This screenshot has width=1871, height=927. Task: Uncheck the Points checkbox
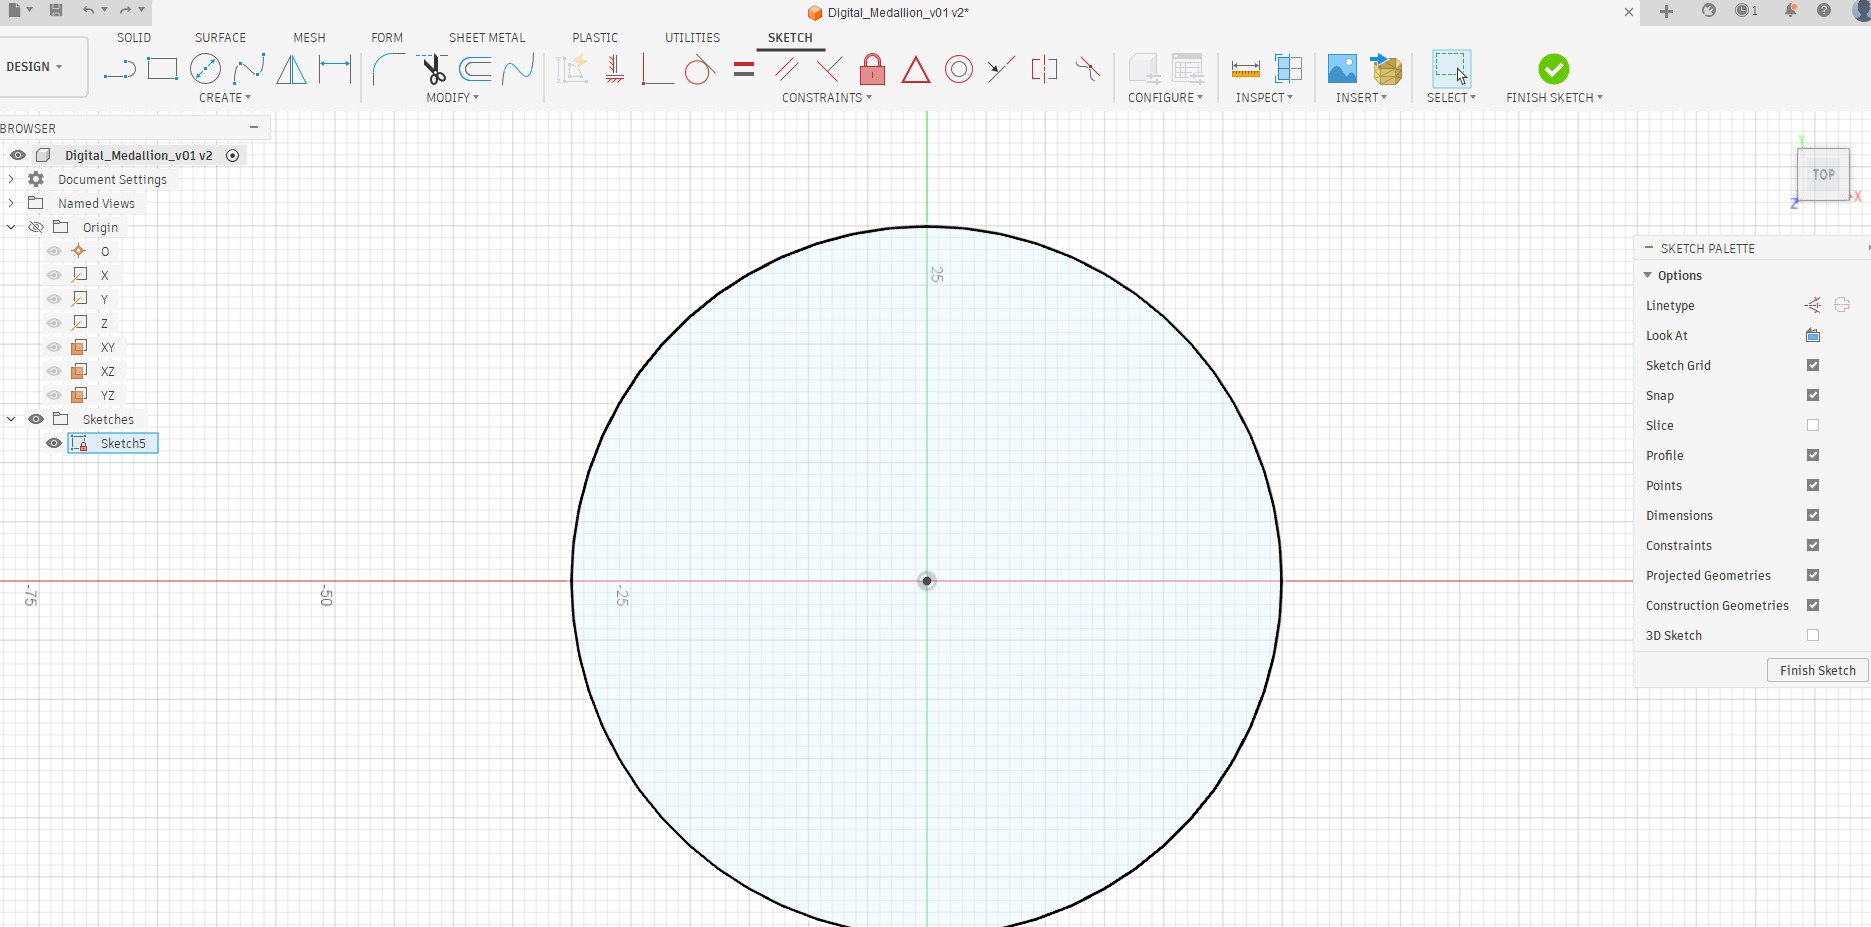pos(1813,486)
